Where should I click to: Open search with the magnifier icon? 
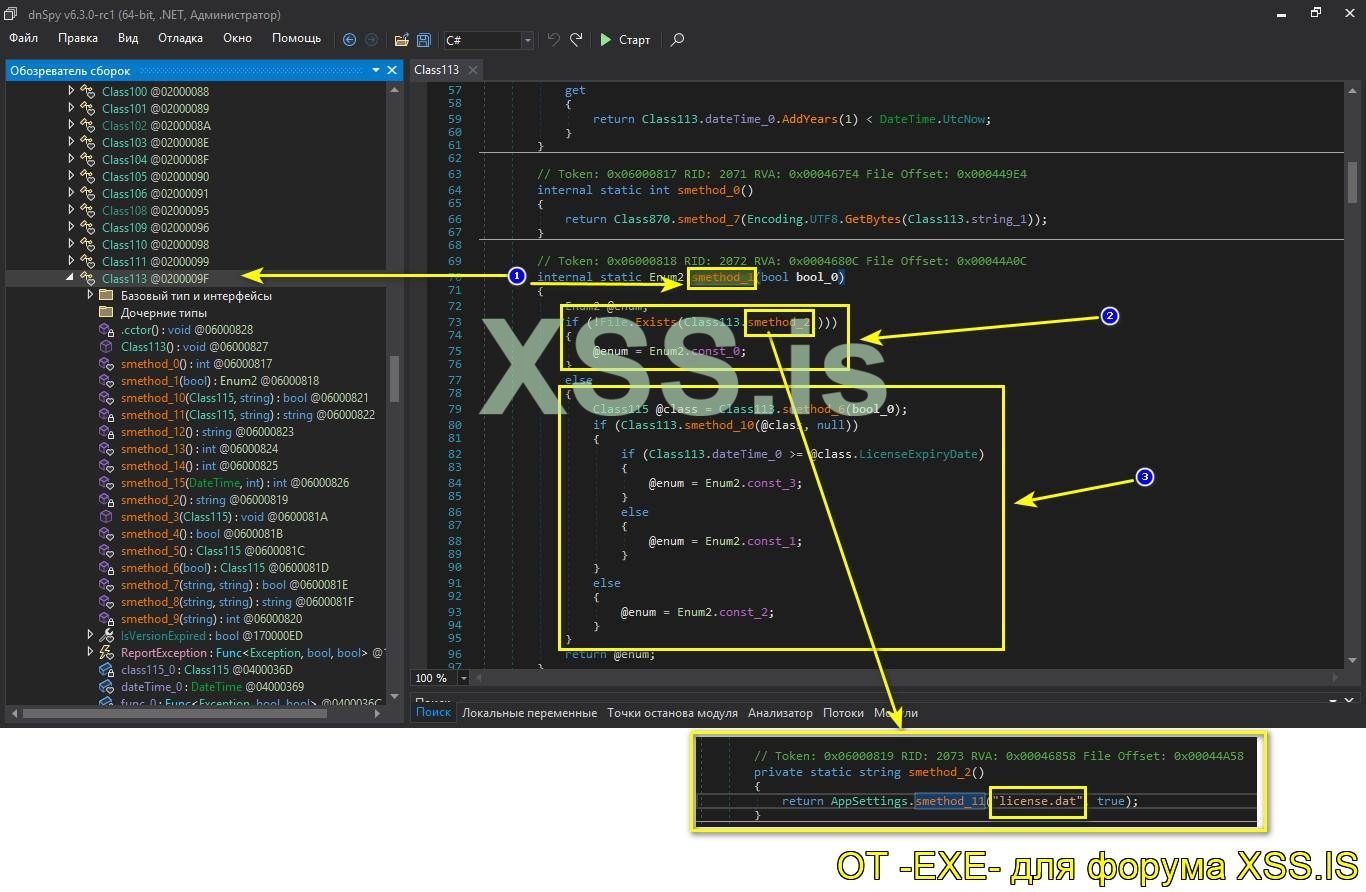click(677, 40)
